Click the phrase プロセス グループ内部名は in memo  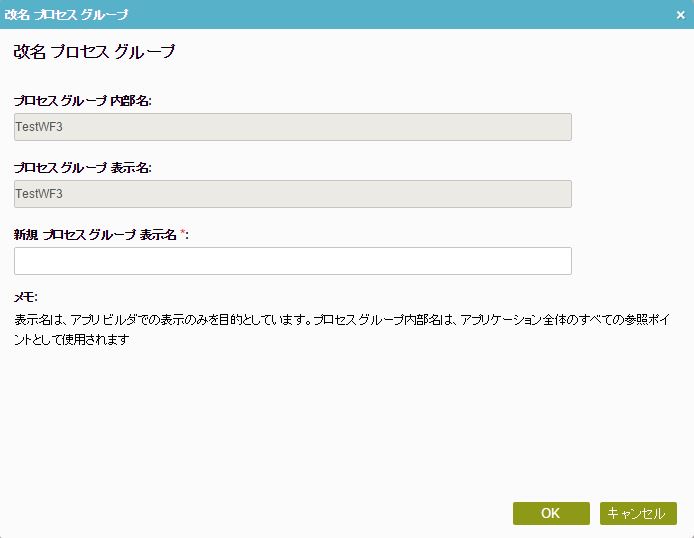[384, 319]
